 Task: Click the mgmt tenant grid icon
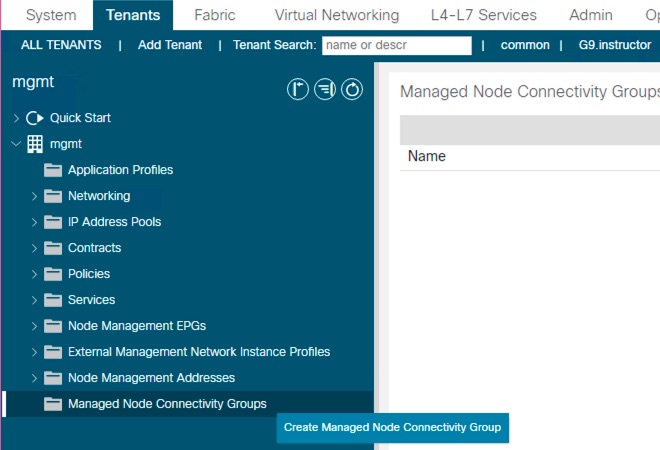[x=34, y=144]
